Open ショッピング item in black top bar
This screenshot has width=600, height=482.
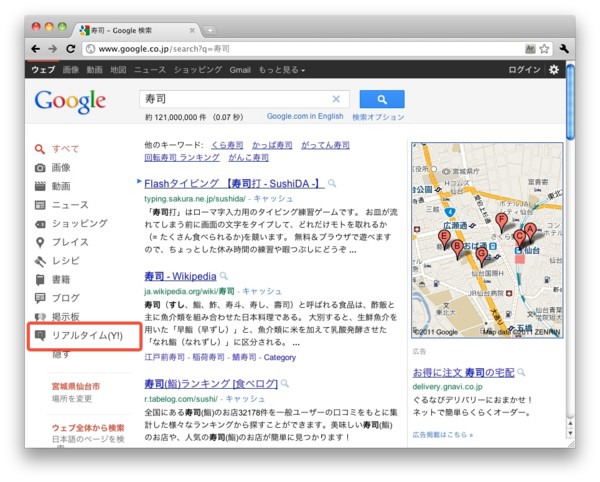(198, 70)
